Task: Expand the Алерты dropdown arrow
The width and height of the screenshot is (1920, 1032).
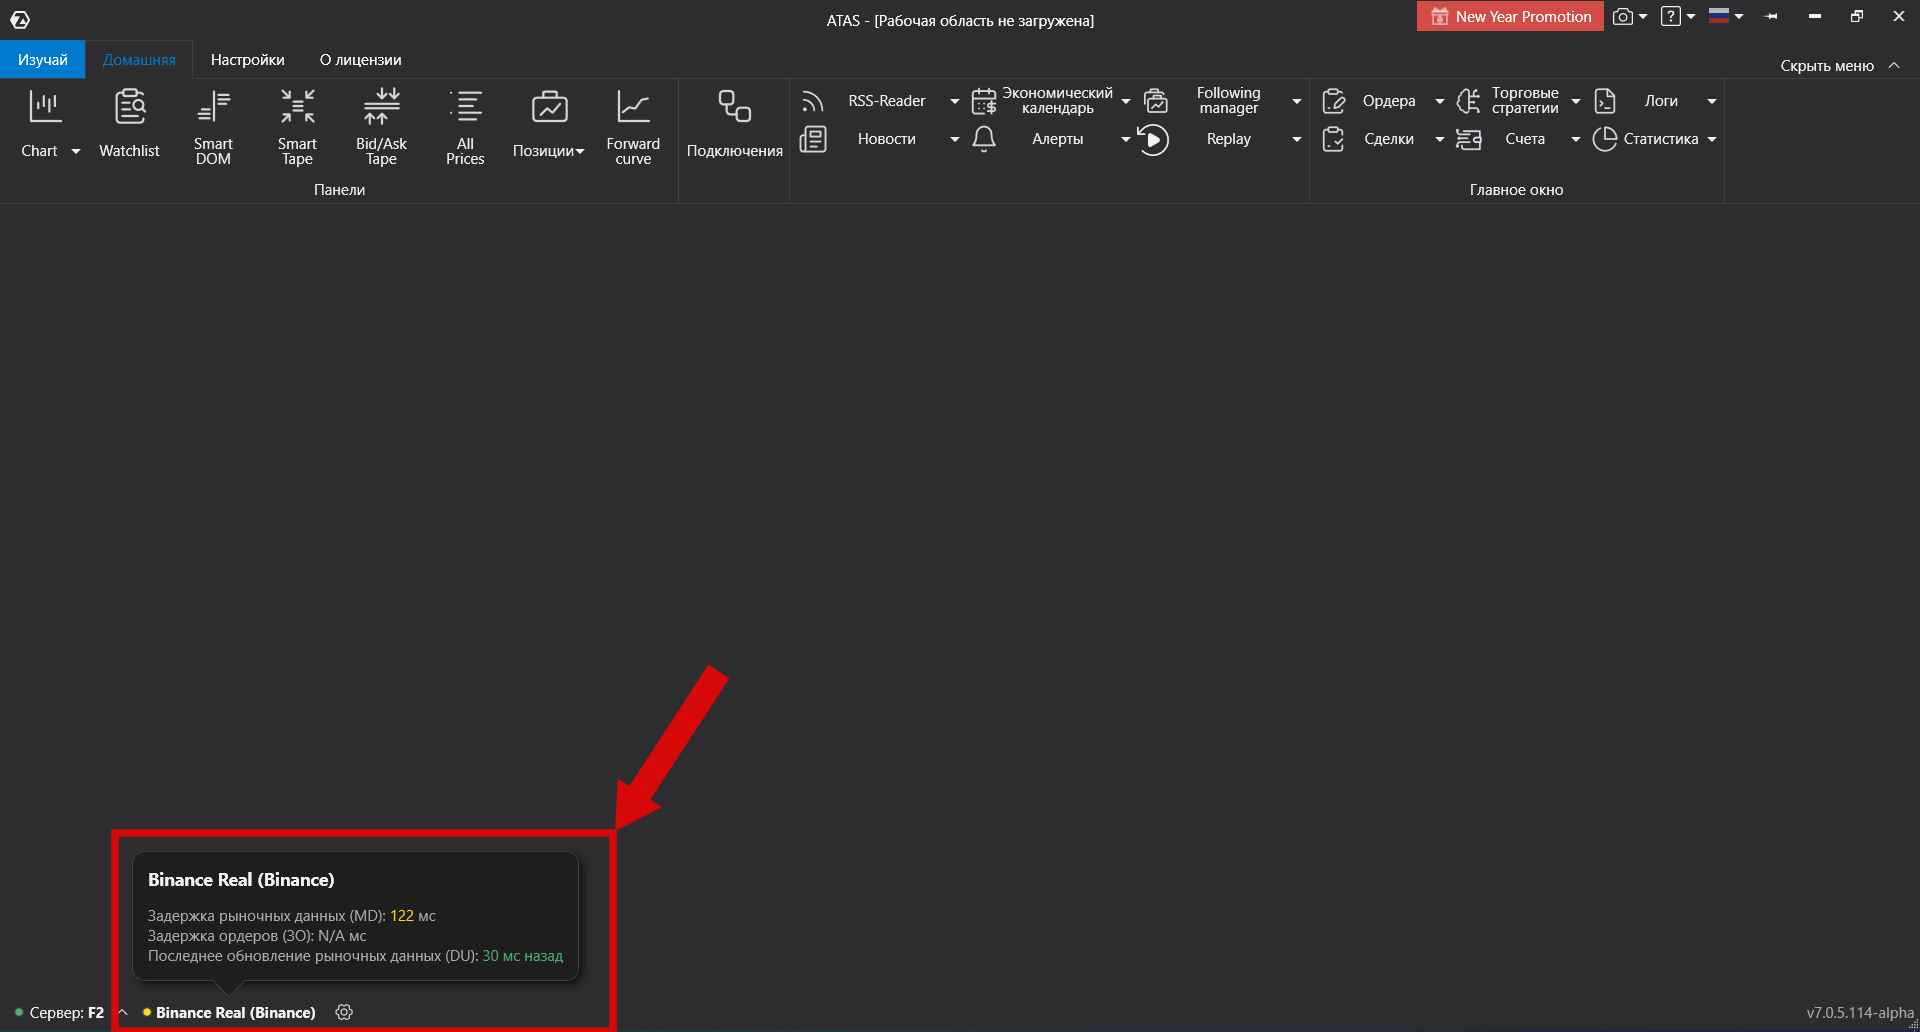Action: pos(1125,139)
